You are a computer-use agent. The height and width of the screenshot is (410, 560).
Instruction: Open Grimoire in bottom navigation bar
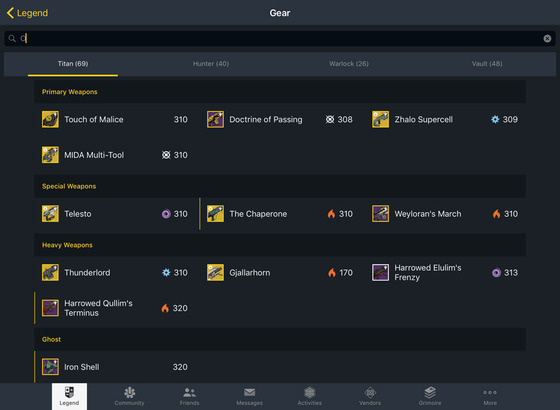tap(430, 396)
